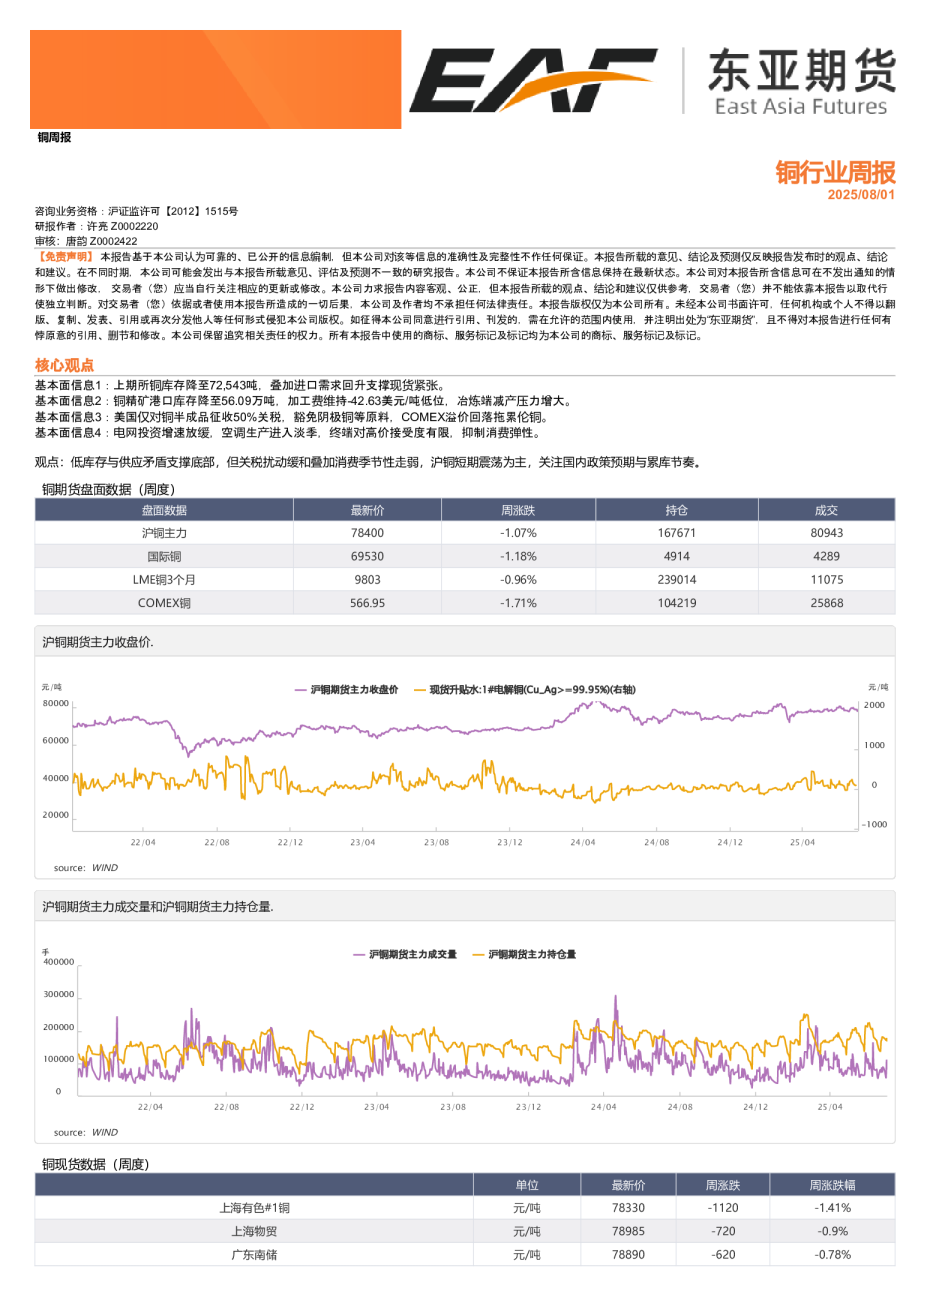
Task: Click the orange marker for 沪铜期货主力持仓量 legend
Action: (478, 954)
